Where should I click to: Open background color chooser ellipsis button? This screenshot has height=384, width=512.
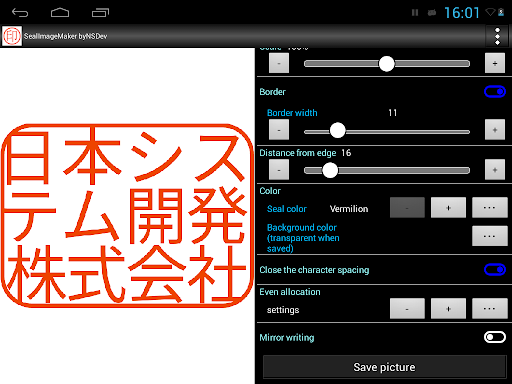[489, 236]
